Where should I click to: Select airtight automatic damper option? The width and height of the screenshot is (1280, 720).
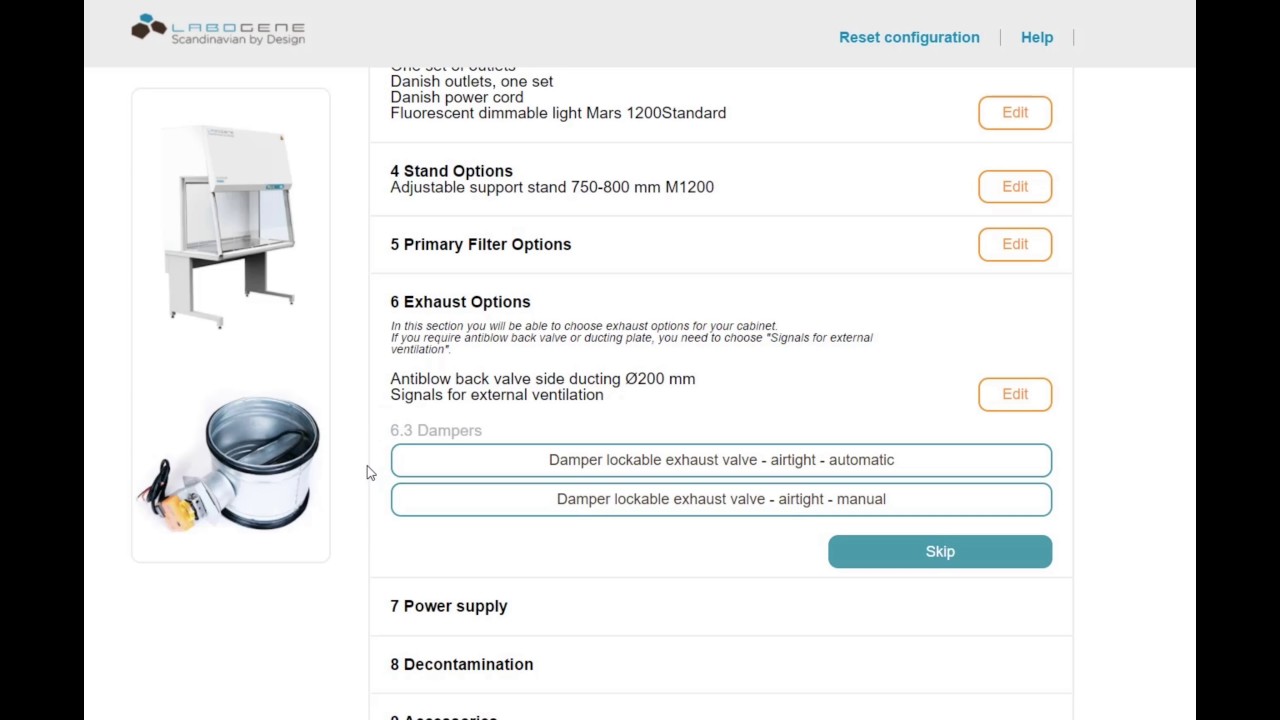point(721,460)
